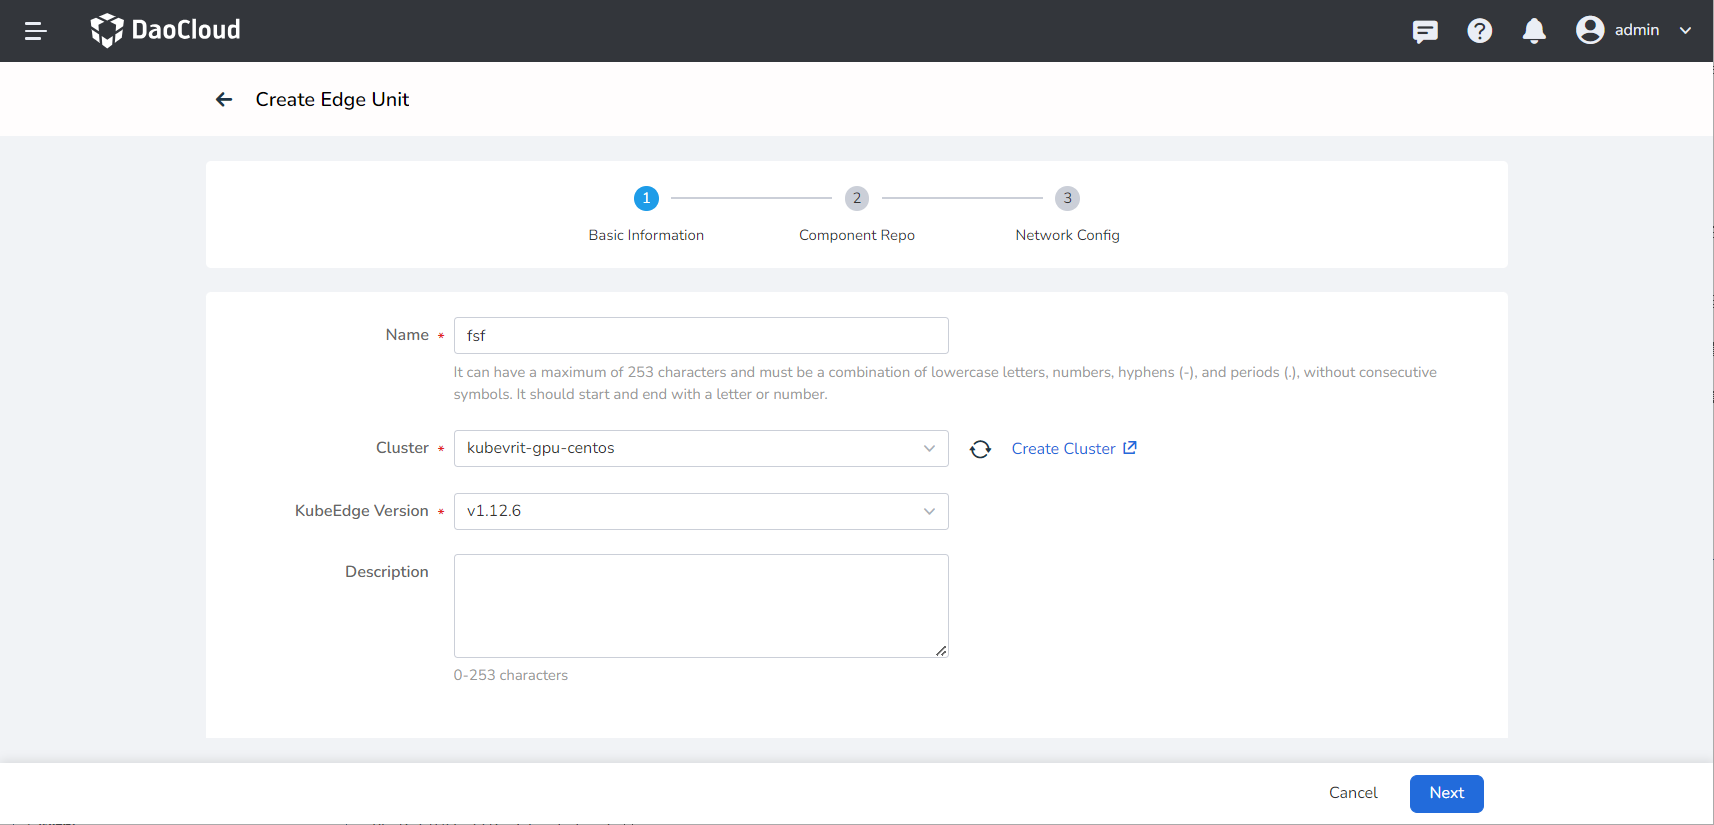1714x825 pixels.
Task: Open the Create Cluster link
Action: tap(1063, 449)
